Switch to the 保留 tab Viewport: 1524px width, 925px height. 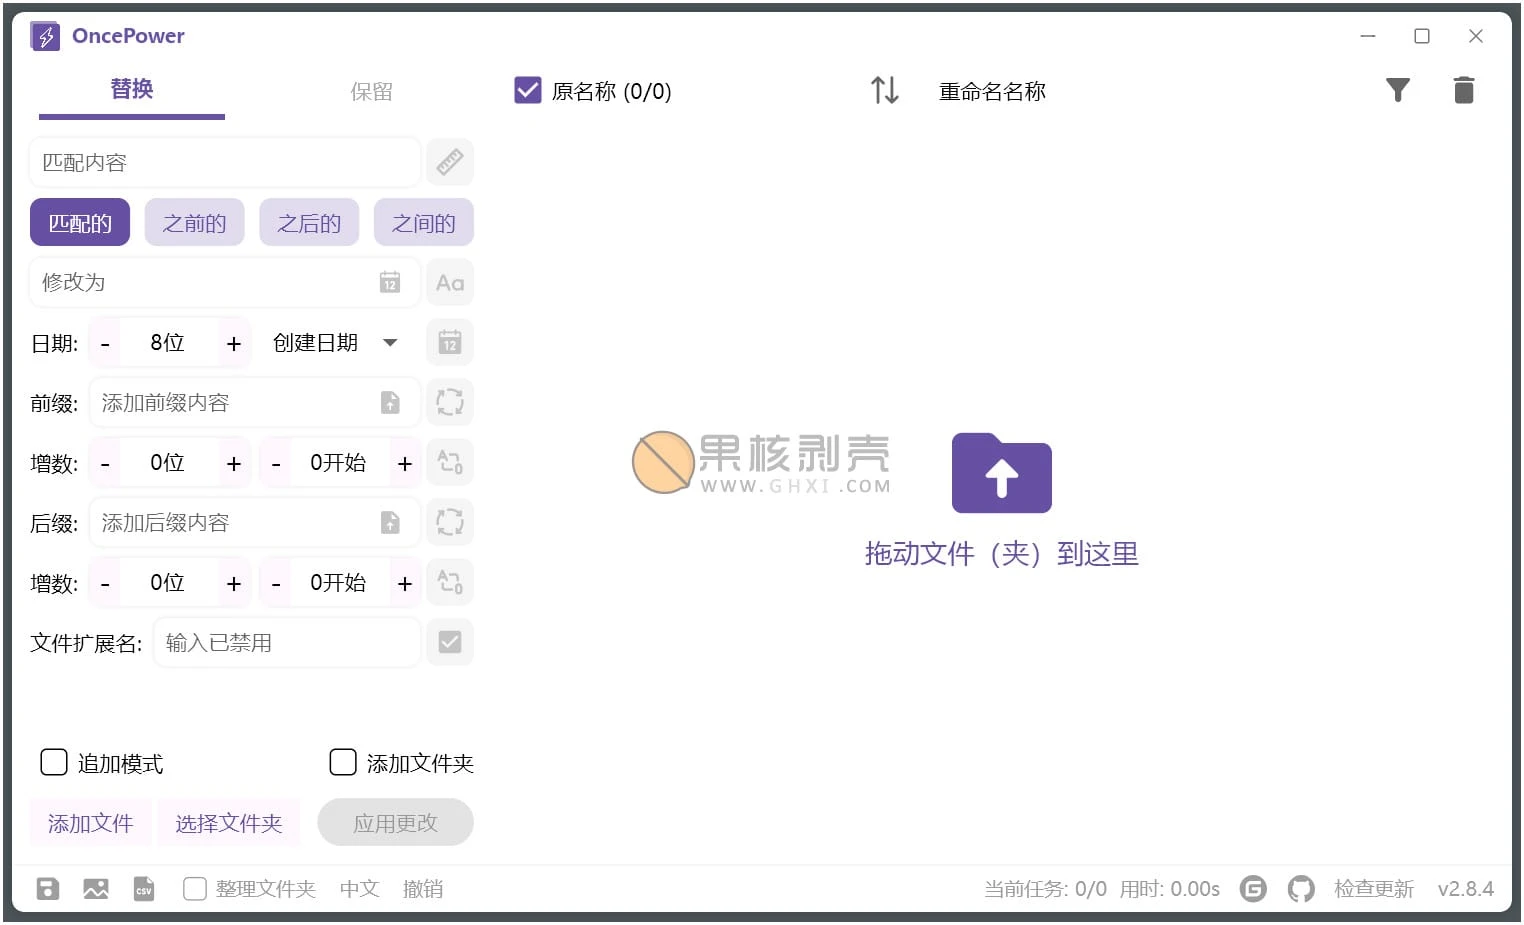pyautogui.click(x=371, y=91)
